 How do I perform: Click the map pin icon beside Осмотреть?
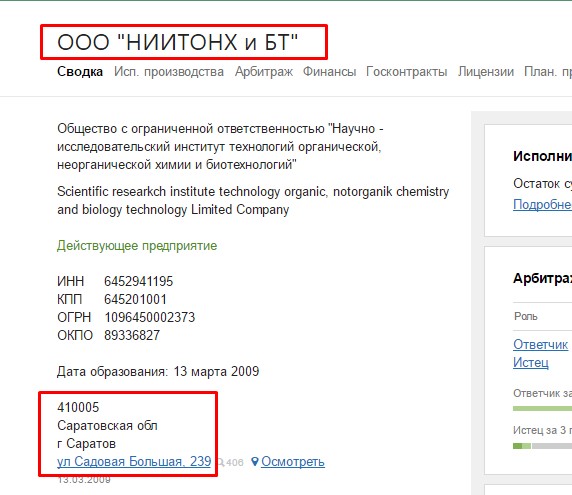click(x=255, y=462)
